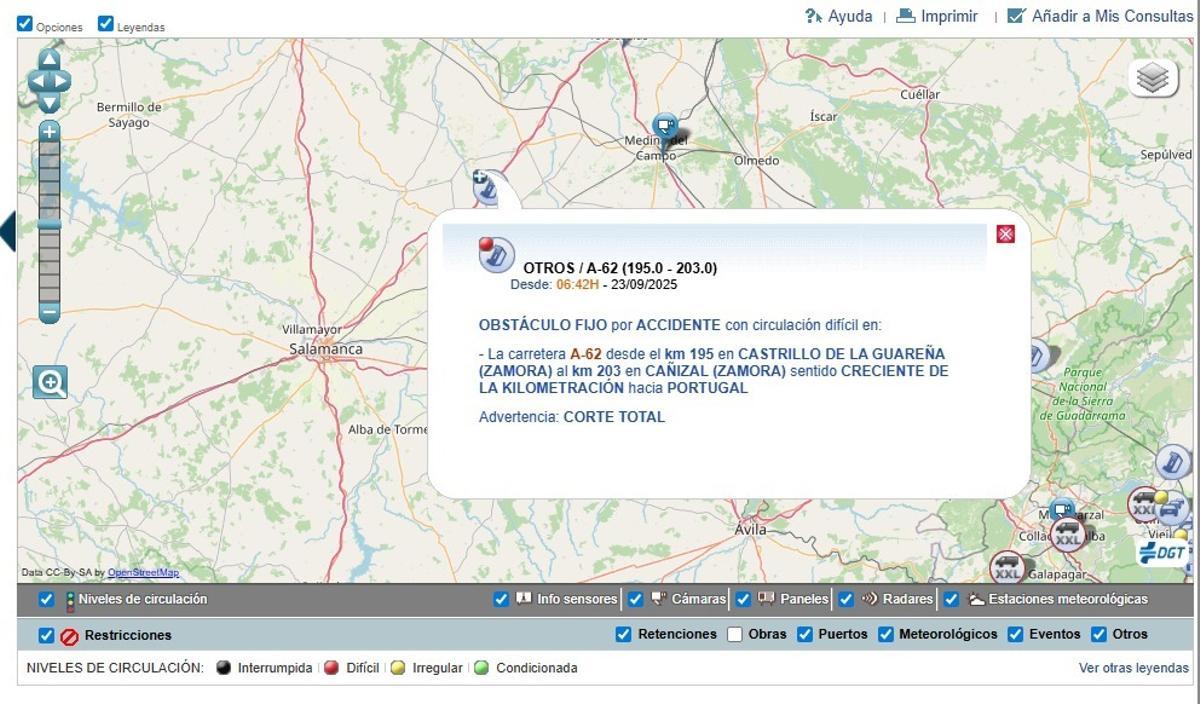Pan the map up with arrow
Viewport: 1200px width, 704px height.
click(x=49, y=60)
